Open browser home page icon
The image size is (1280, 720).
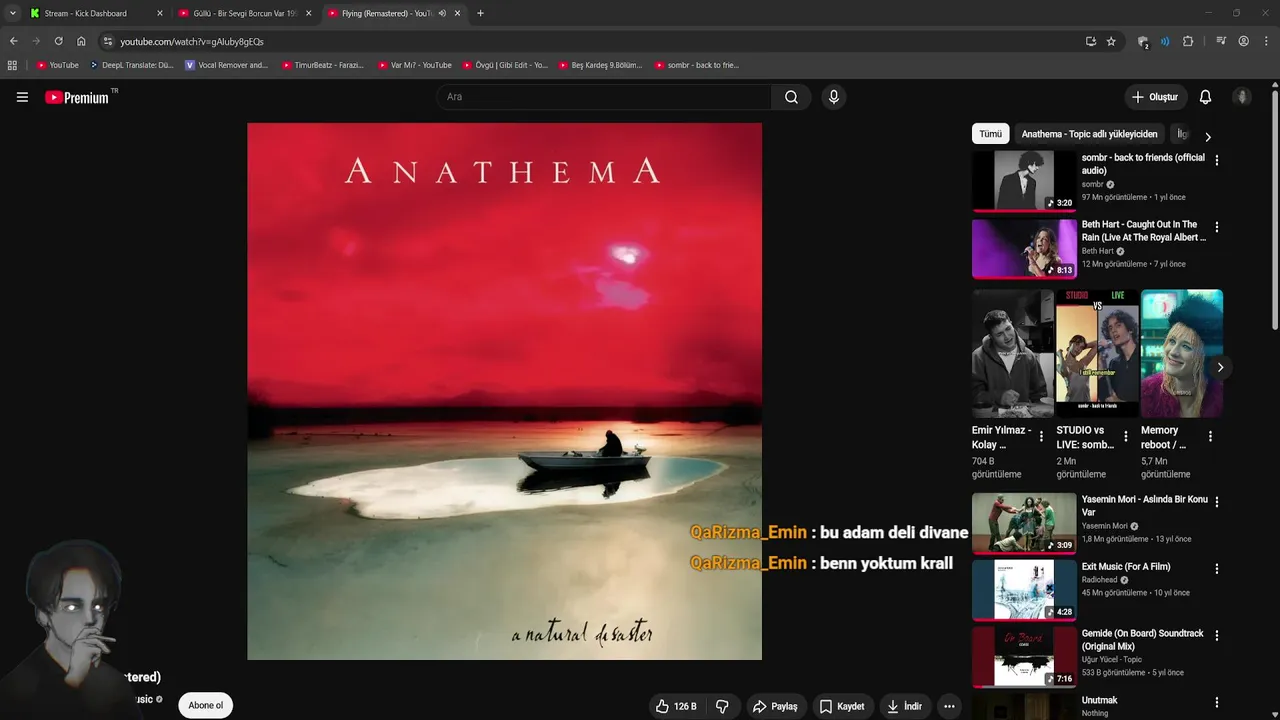tap(81, 41)
